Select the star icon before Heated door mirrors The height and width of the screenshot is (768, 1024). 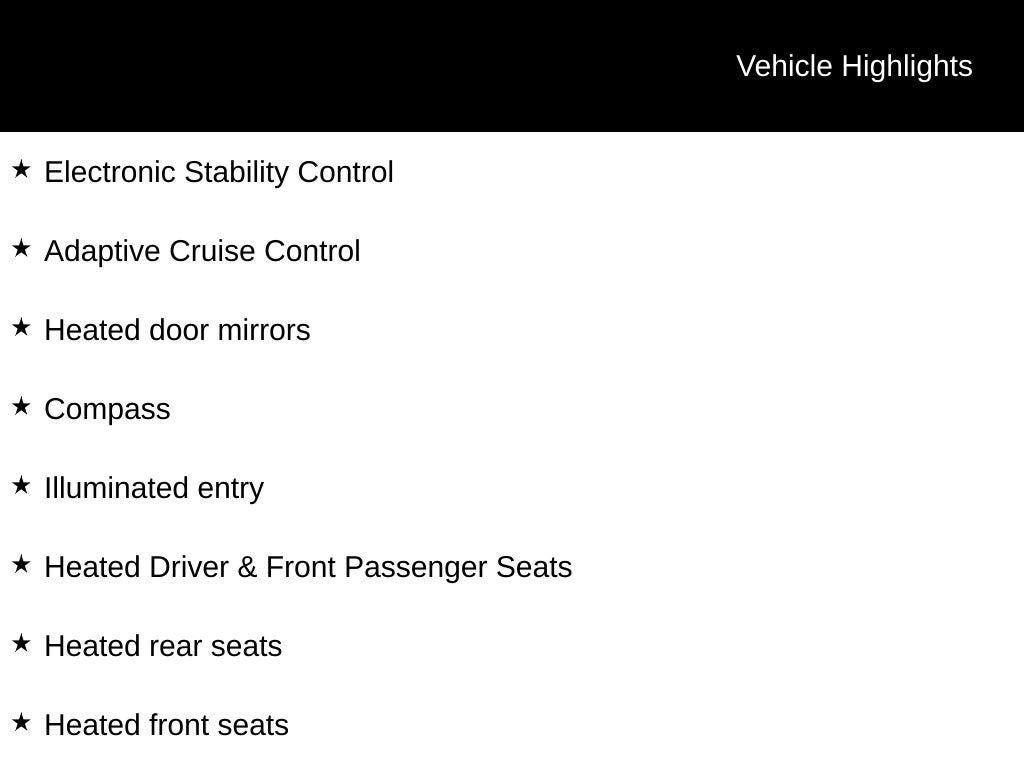coord(21,327)
